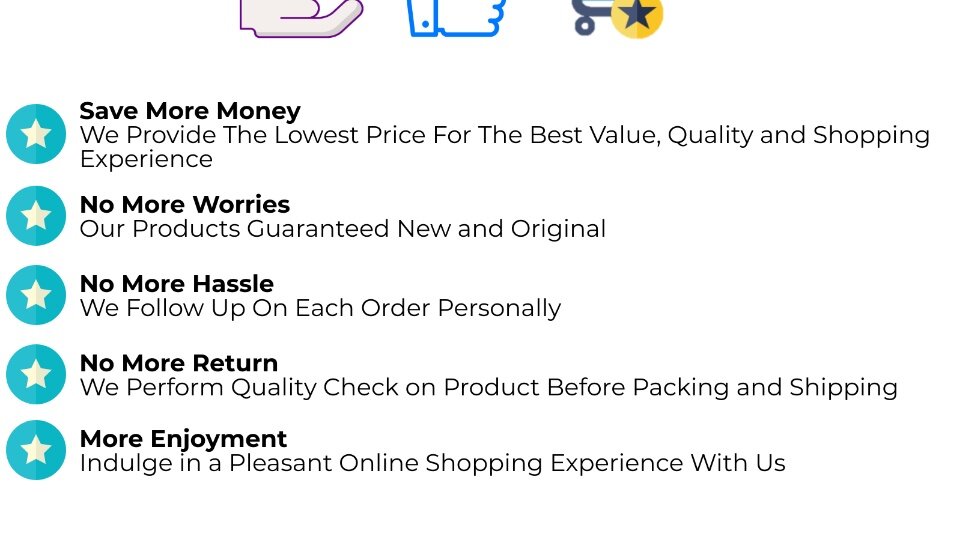Click the star icon beside No More Return
Screen dimensions: 960x536
[36, 374]
